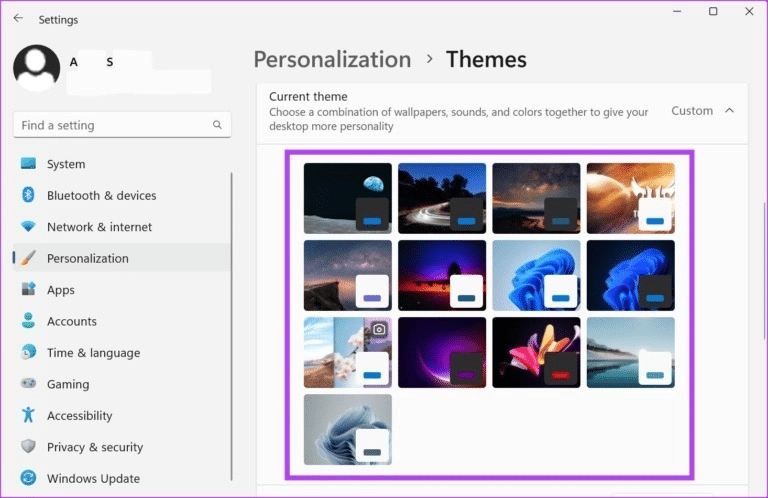Select the purple Glow arc theme
The height and width of the screenshot is (498, 768).
[442, 353]
